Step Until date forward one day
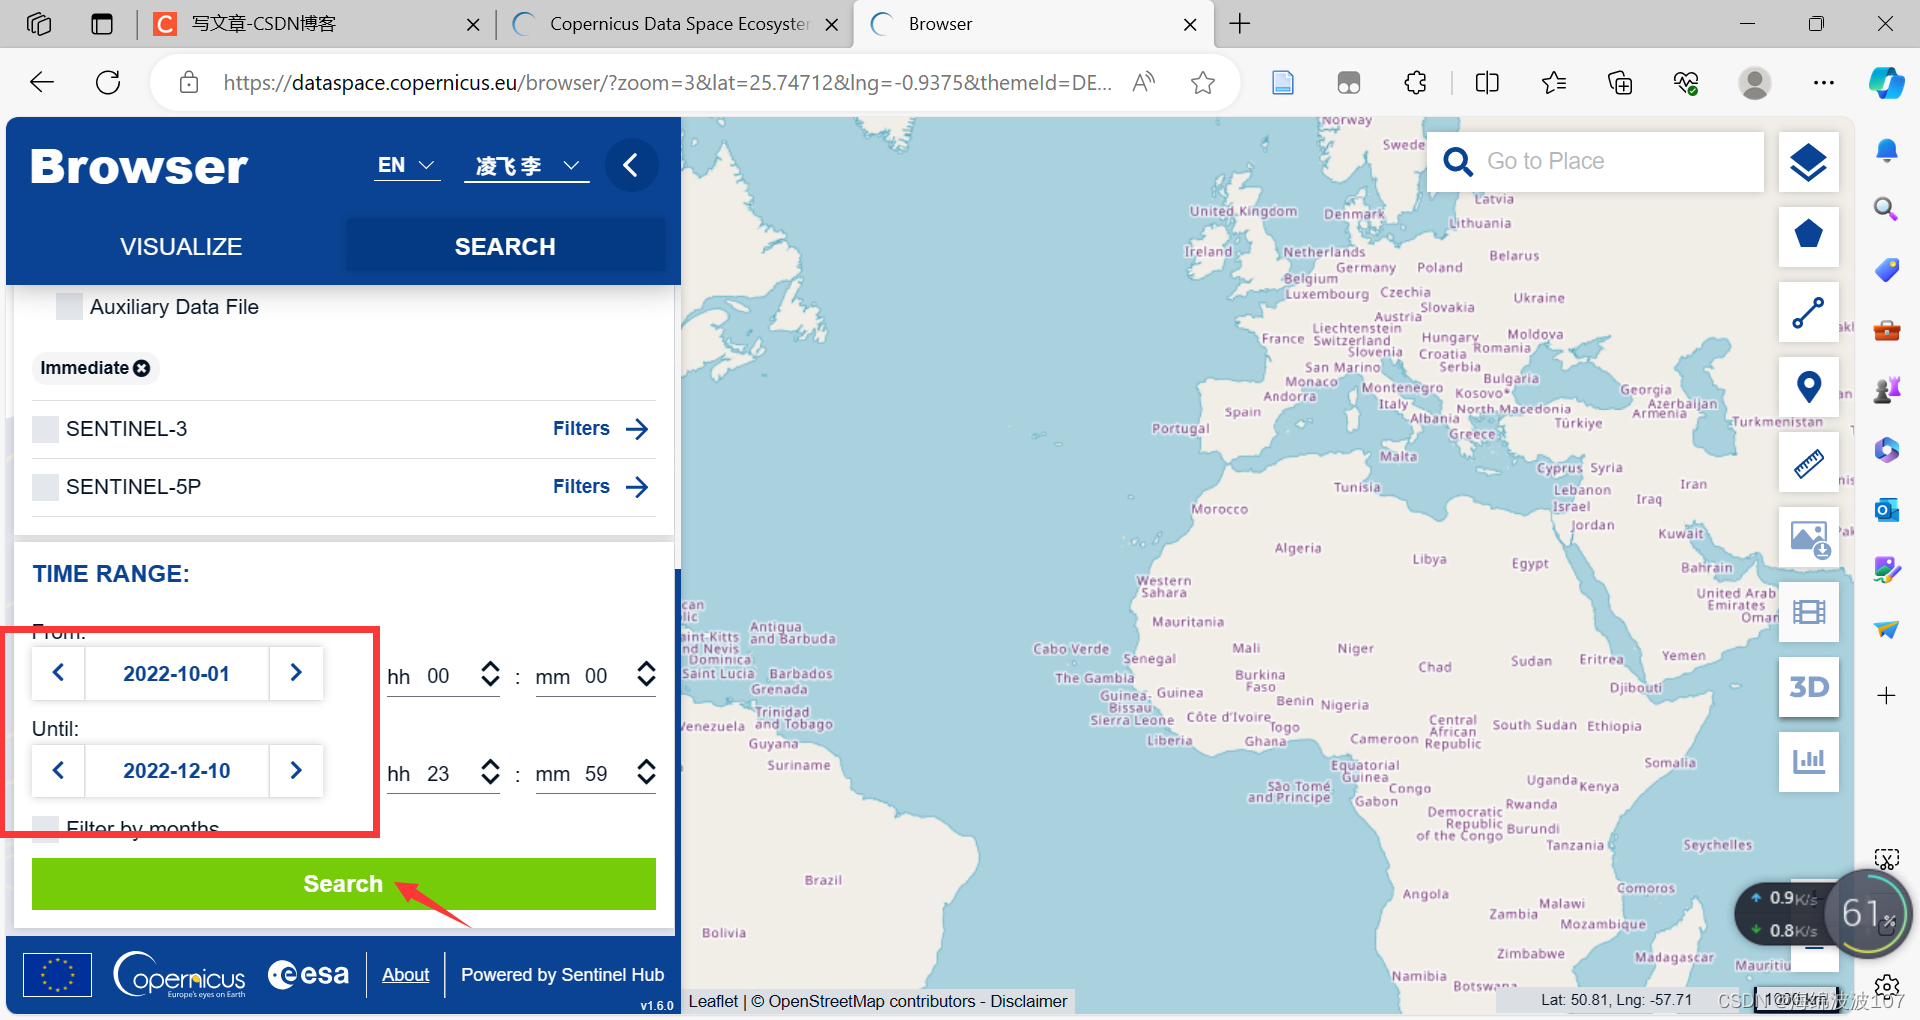The image size is (1920, 1020). coord(296,770)
